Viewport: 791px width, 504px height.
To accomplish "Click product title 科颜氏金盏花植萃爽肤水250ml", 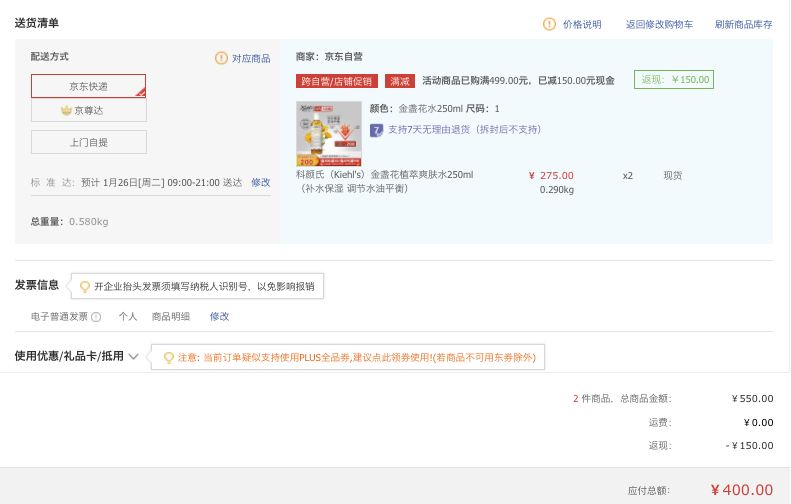I will (385, 182).
